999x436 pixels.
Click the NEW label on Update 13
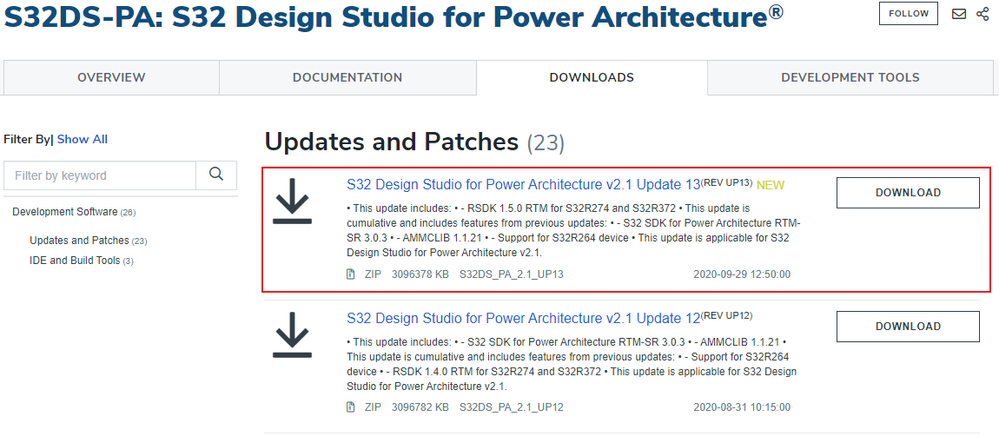tap(770, 185)
